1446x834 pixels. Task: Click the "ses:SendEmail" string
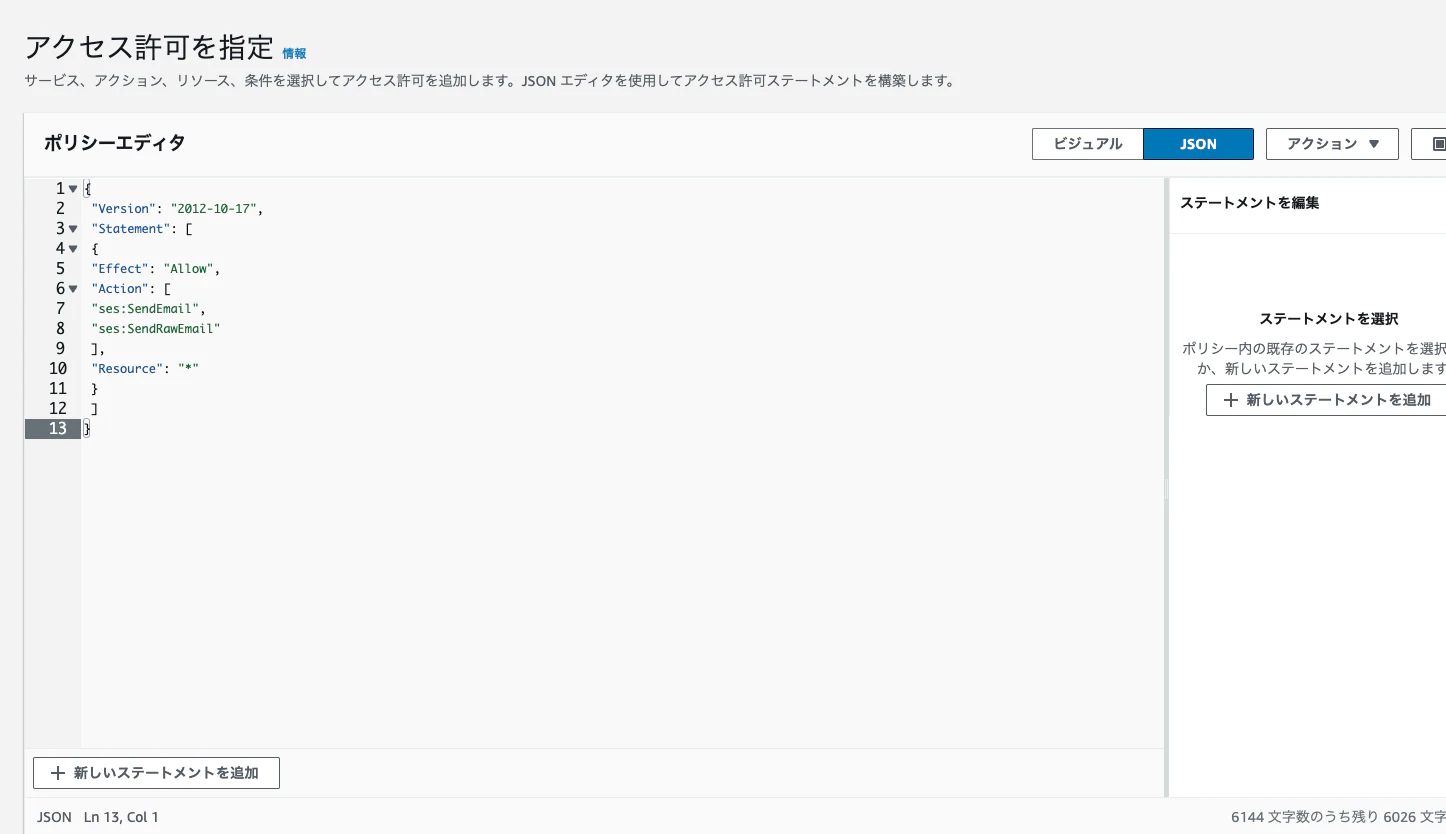[144, 309]
